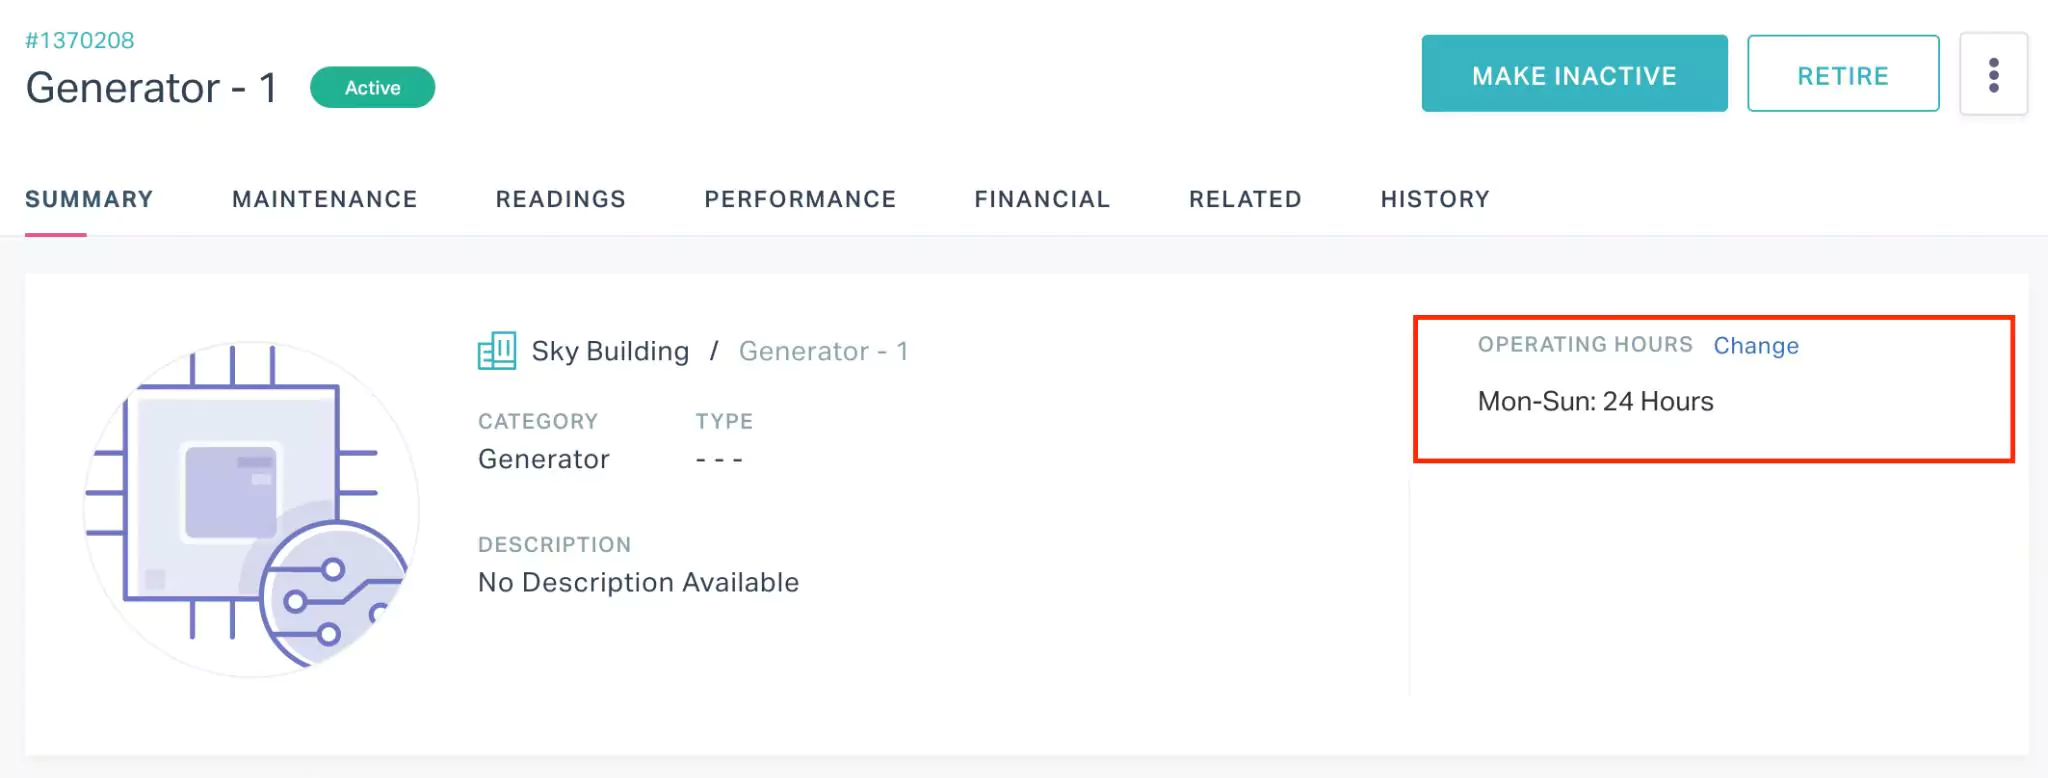Click the Generator - 1 breadcrumb
Image resolution: width=2048 pixels, height=778 pixels.
(823, 351)
